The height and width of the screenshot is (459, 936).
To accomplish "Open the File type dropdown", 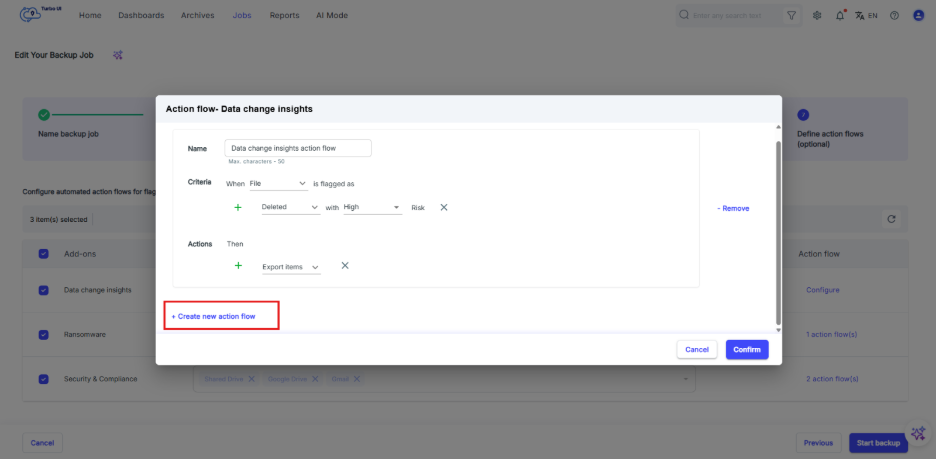I will (277, 183).
